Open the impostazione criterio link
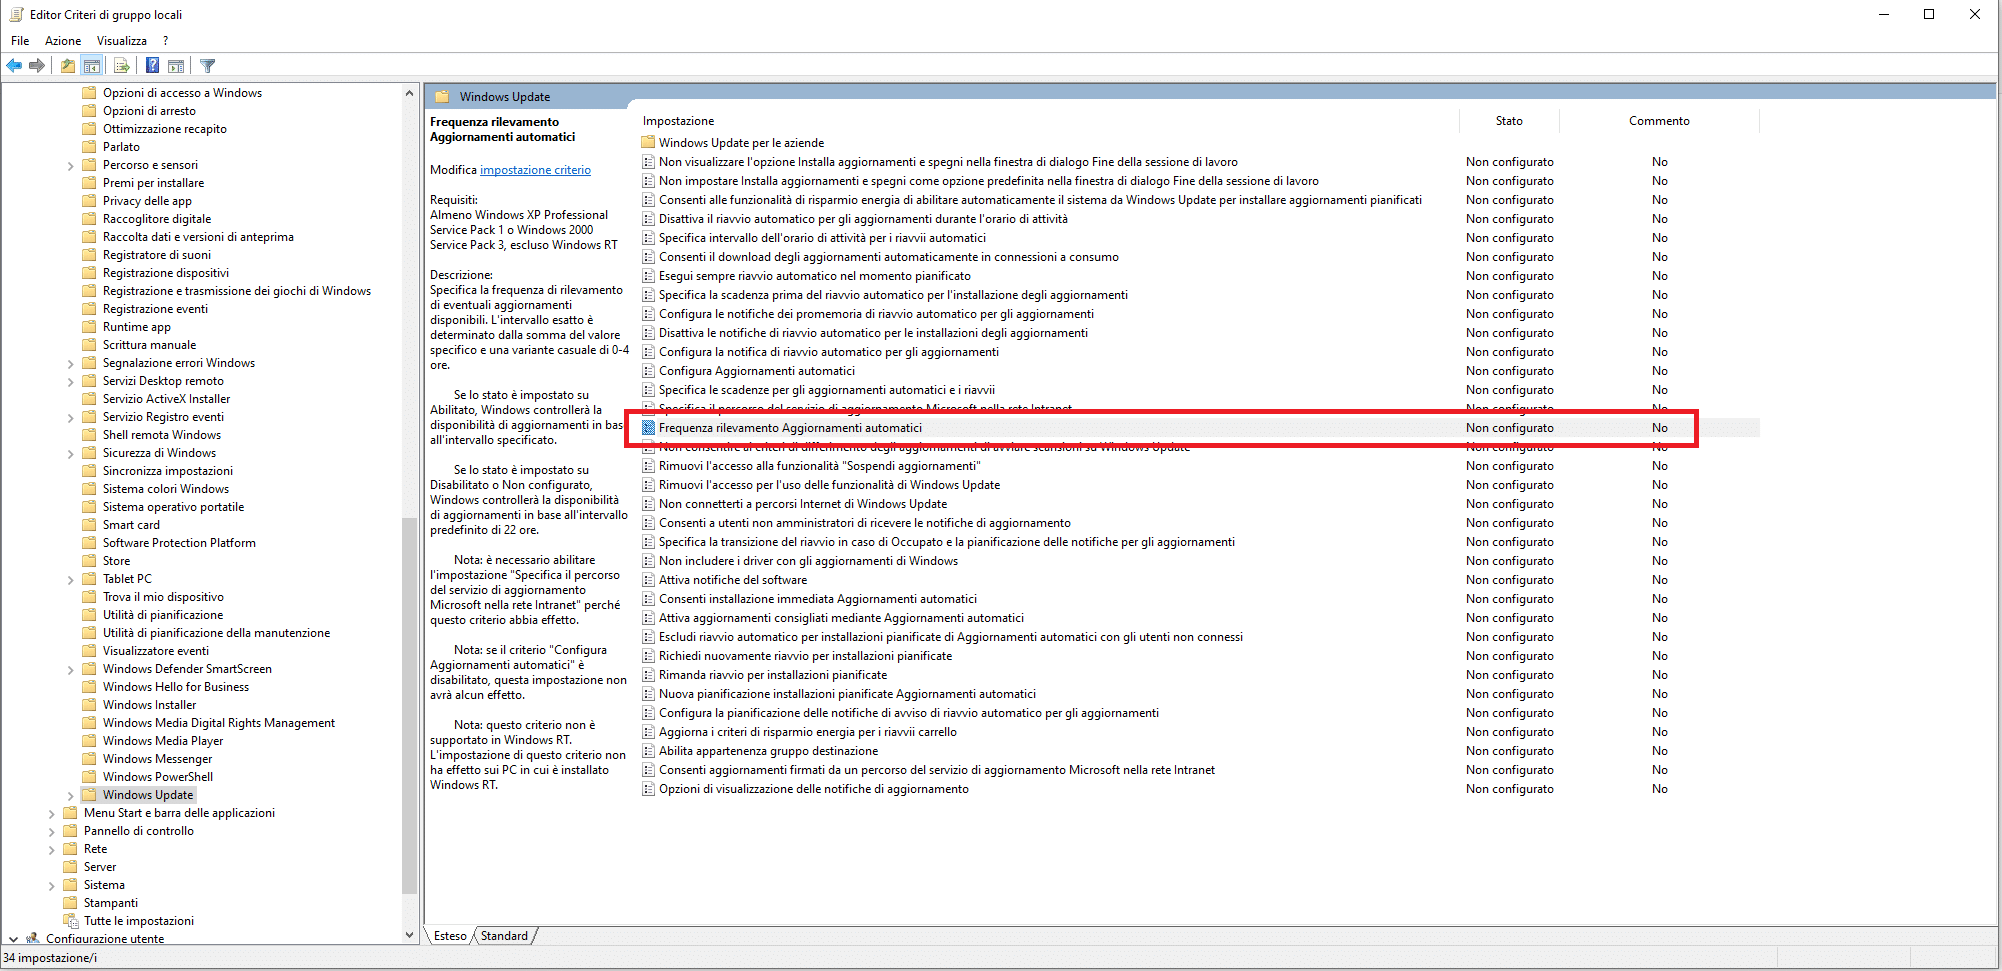The image size is (2002, 971). tap(535, 170)
